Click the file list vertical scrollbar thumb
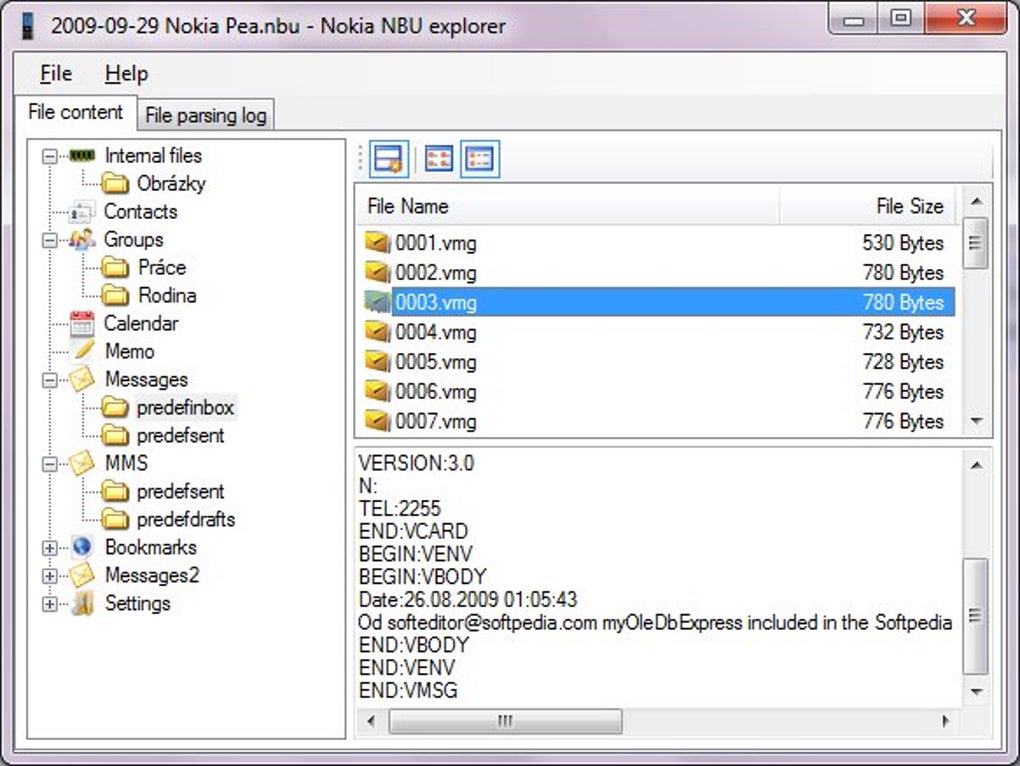 (x=975, y=243)
